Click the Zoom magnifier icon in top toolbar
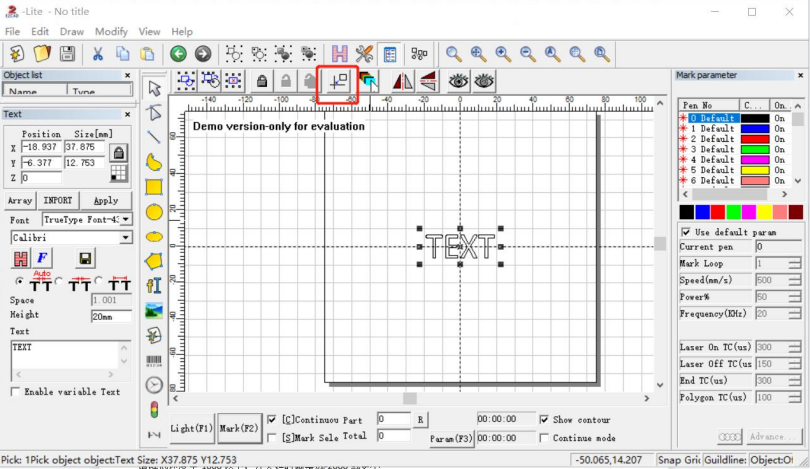This screenshot has width=810, height=469. click(454, 54)
